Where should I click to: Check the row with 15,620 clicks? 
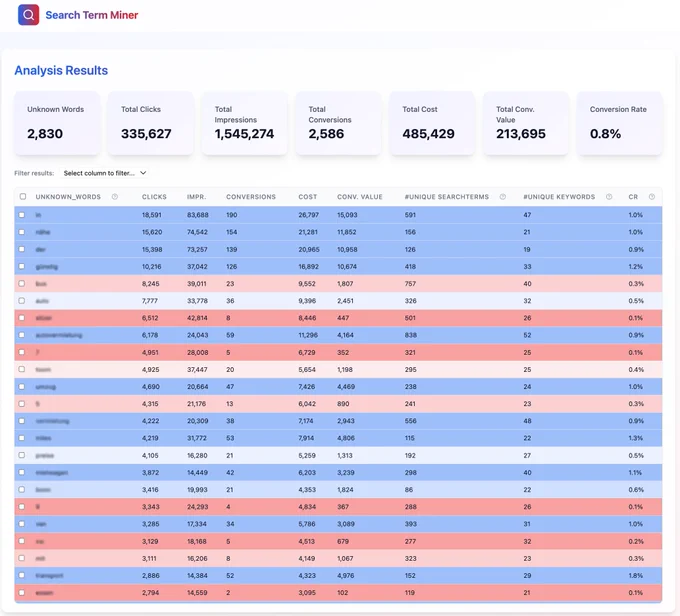click(x=22, y=232)
